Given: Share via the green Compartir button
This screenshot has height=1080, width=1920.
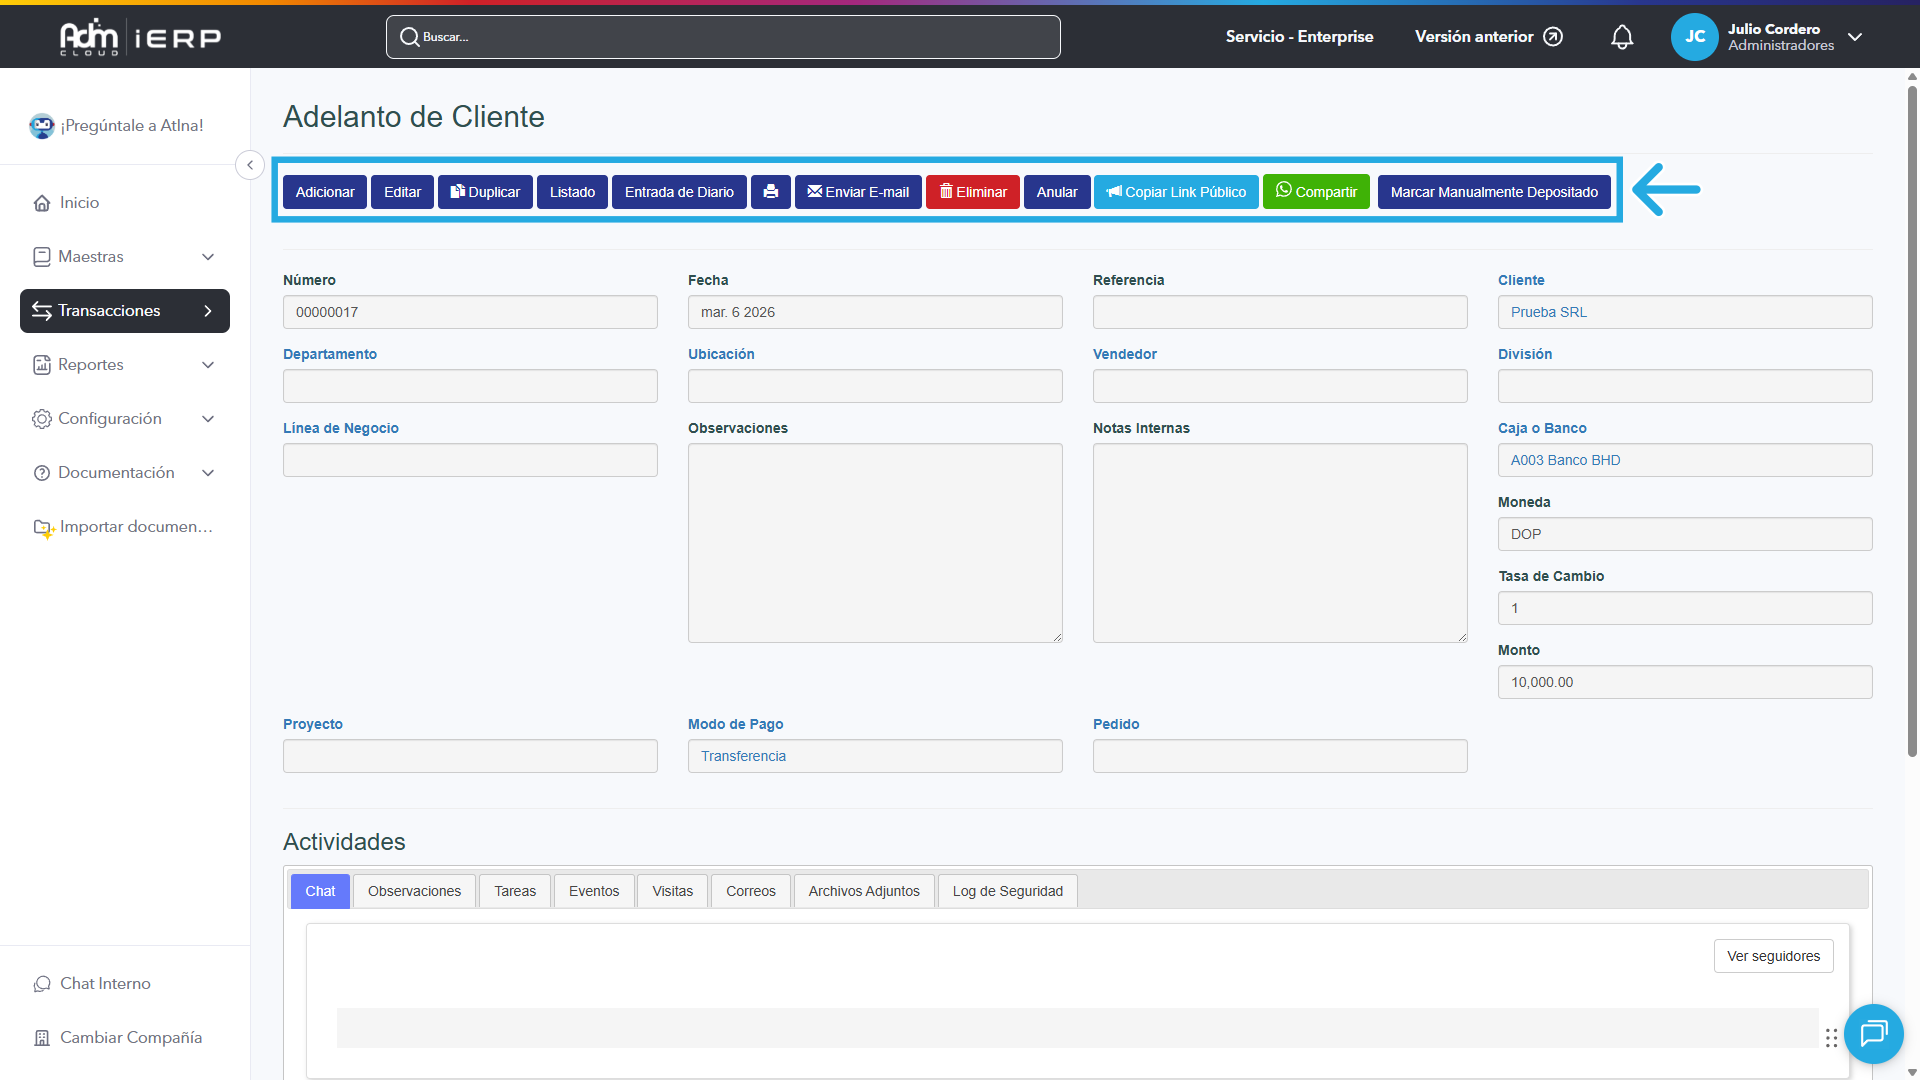Looking at the screenshot, I should click(1315, 192).
